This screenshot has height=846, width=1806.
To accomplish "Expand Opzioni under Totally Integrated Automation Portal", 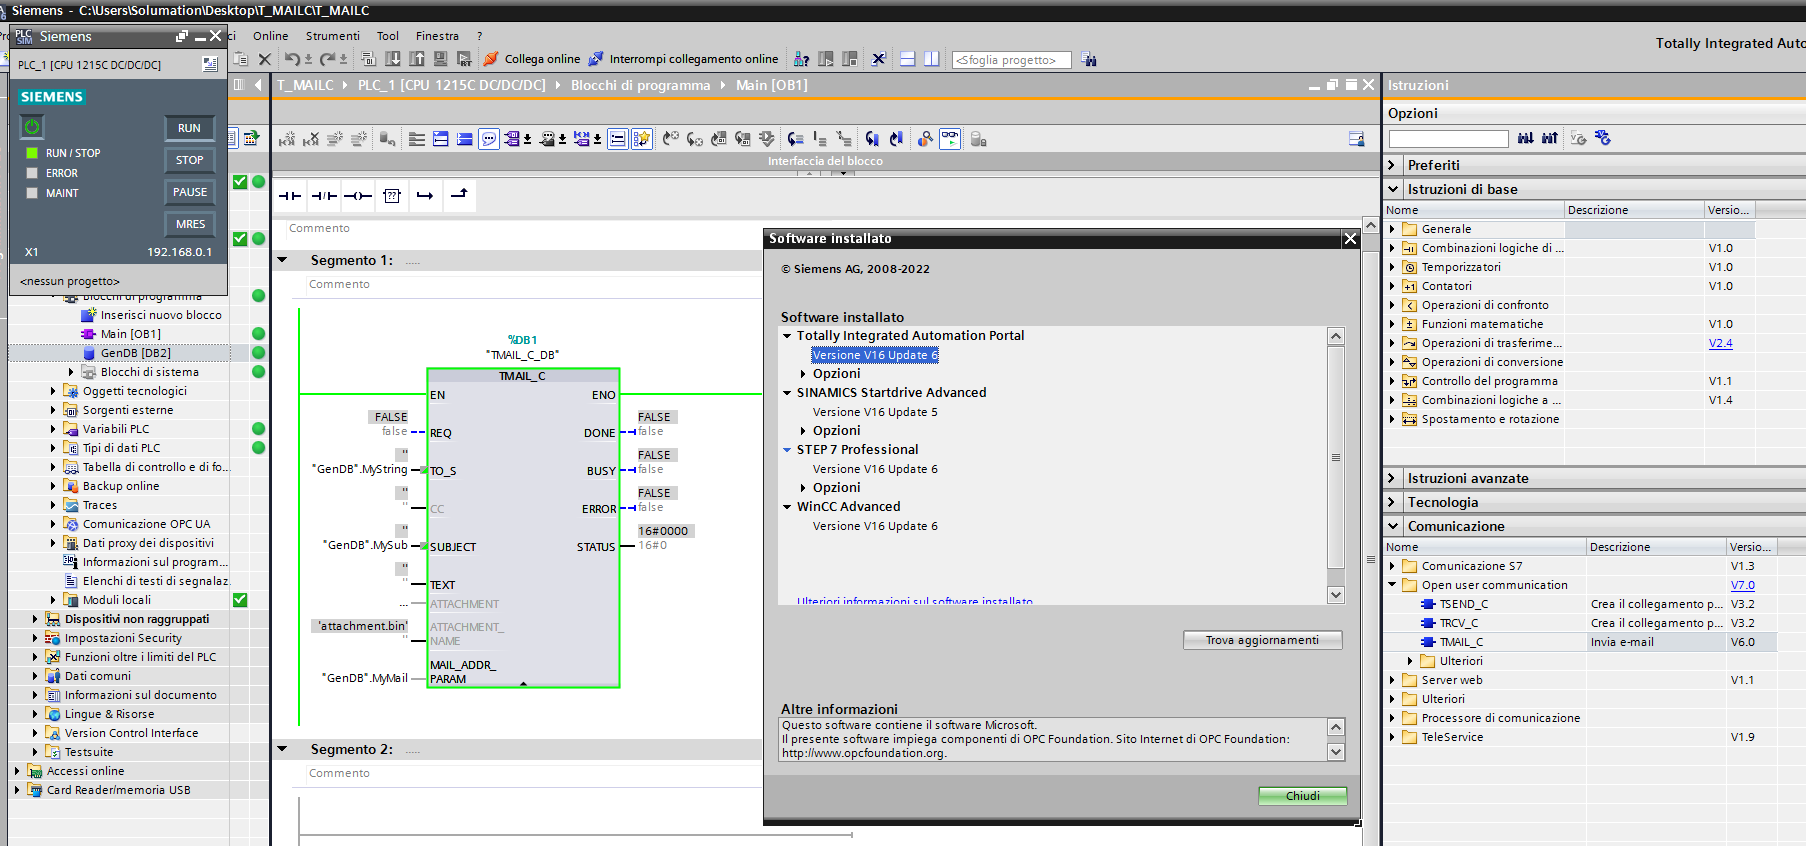I will 803,374.
